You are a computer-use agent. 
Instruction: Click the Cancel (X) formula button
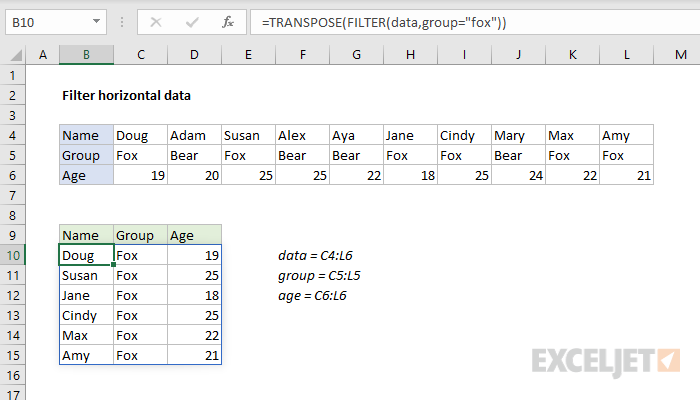(156, 22)
